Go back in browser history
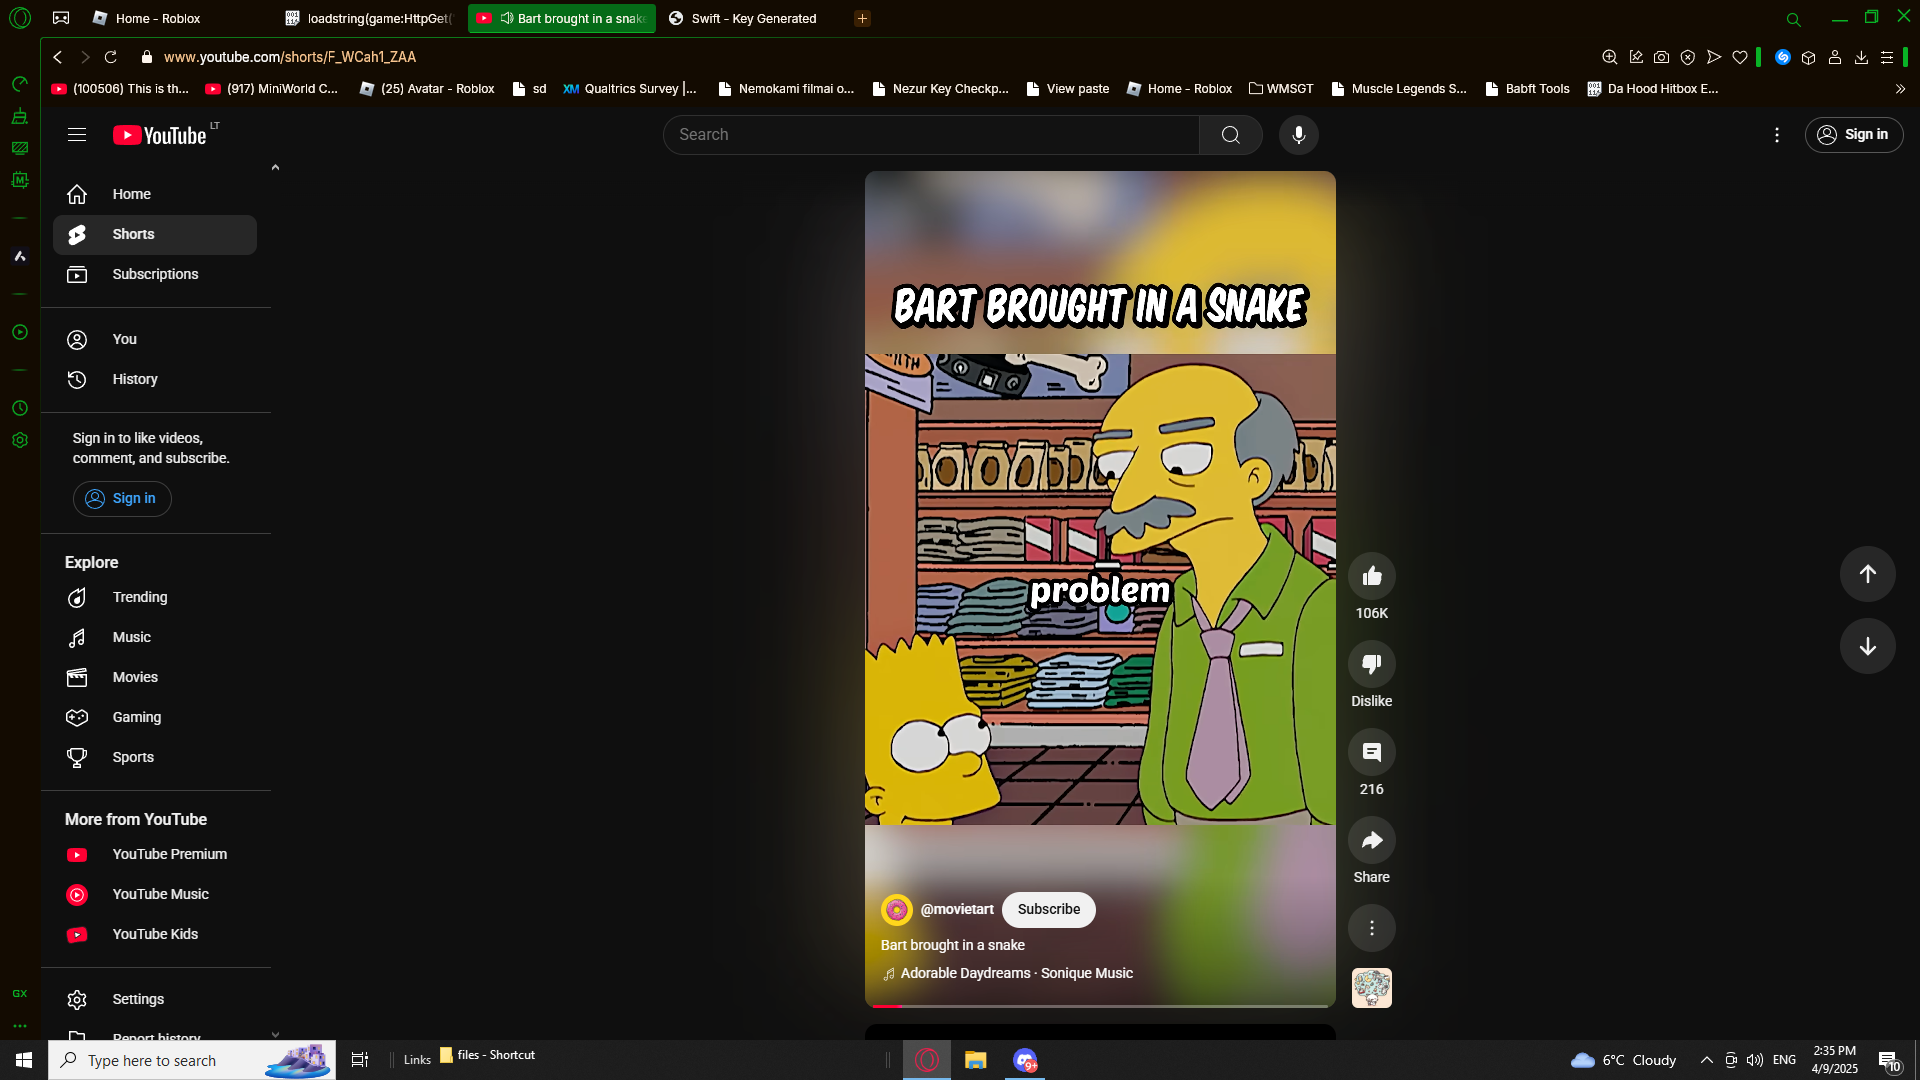1920x1080 pixels. [58, 57]
